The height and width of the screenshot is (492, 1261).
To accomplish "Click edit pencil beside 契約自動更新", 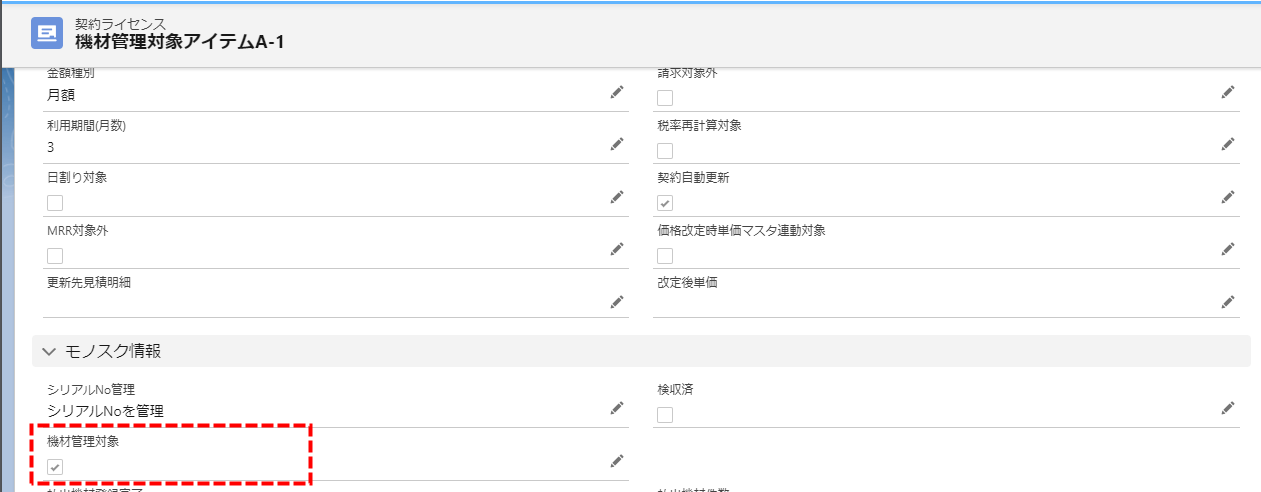I will tap(1227, 197).
